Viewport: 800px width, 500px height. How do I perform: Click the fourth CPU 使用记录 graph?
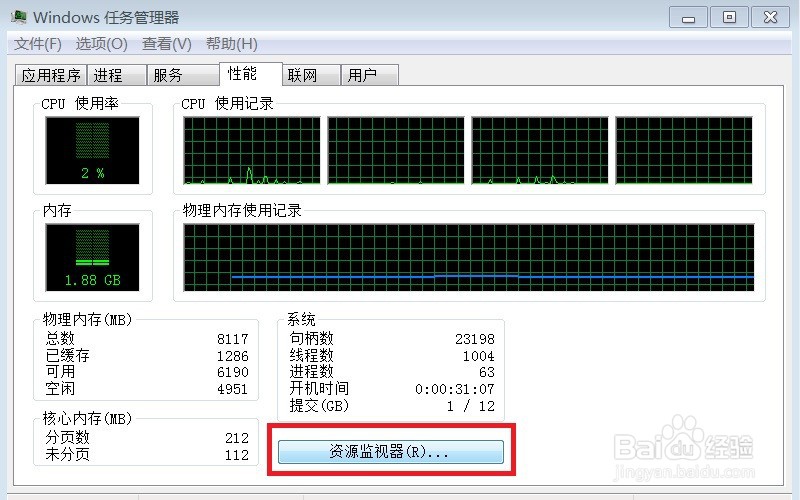[684, 151]
